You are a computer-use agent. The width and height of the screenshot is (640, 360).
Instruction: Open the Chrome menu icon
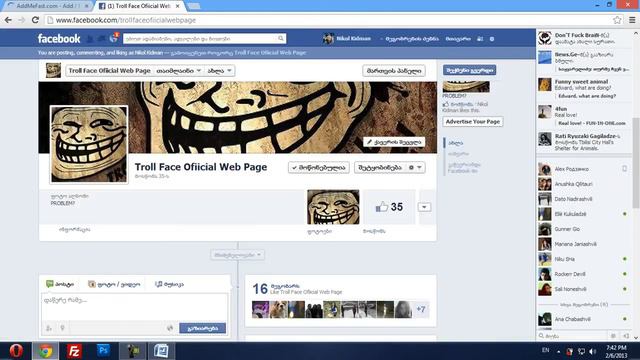632,20
